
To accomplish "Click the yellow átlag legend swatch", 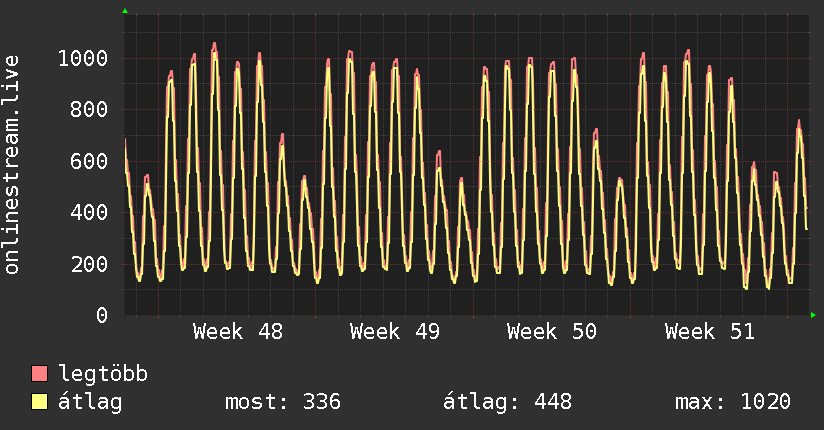I will coord(40,402).
